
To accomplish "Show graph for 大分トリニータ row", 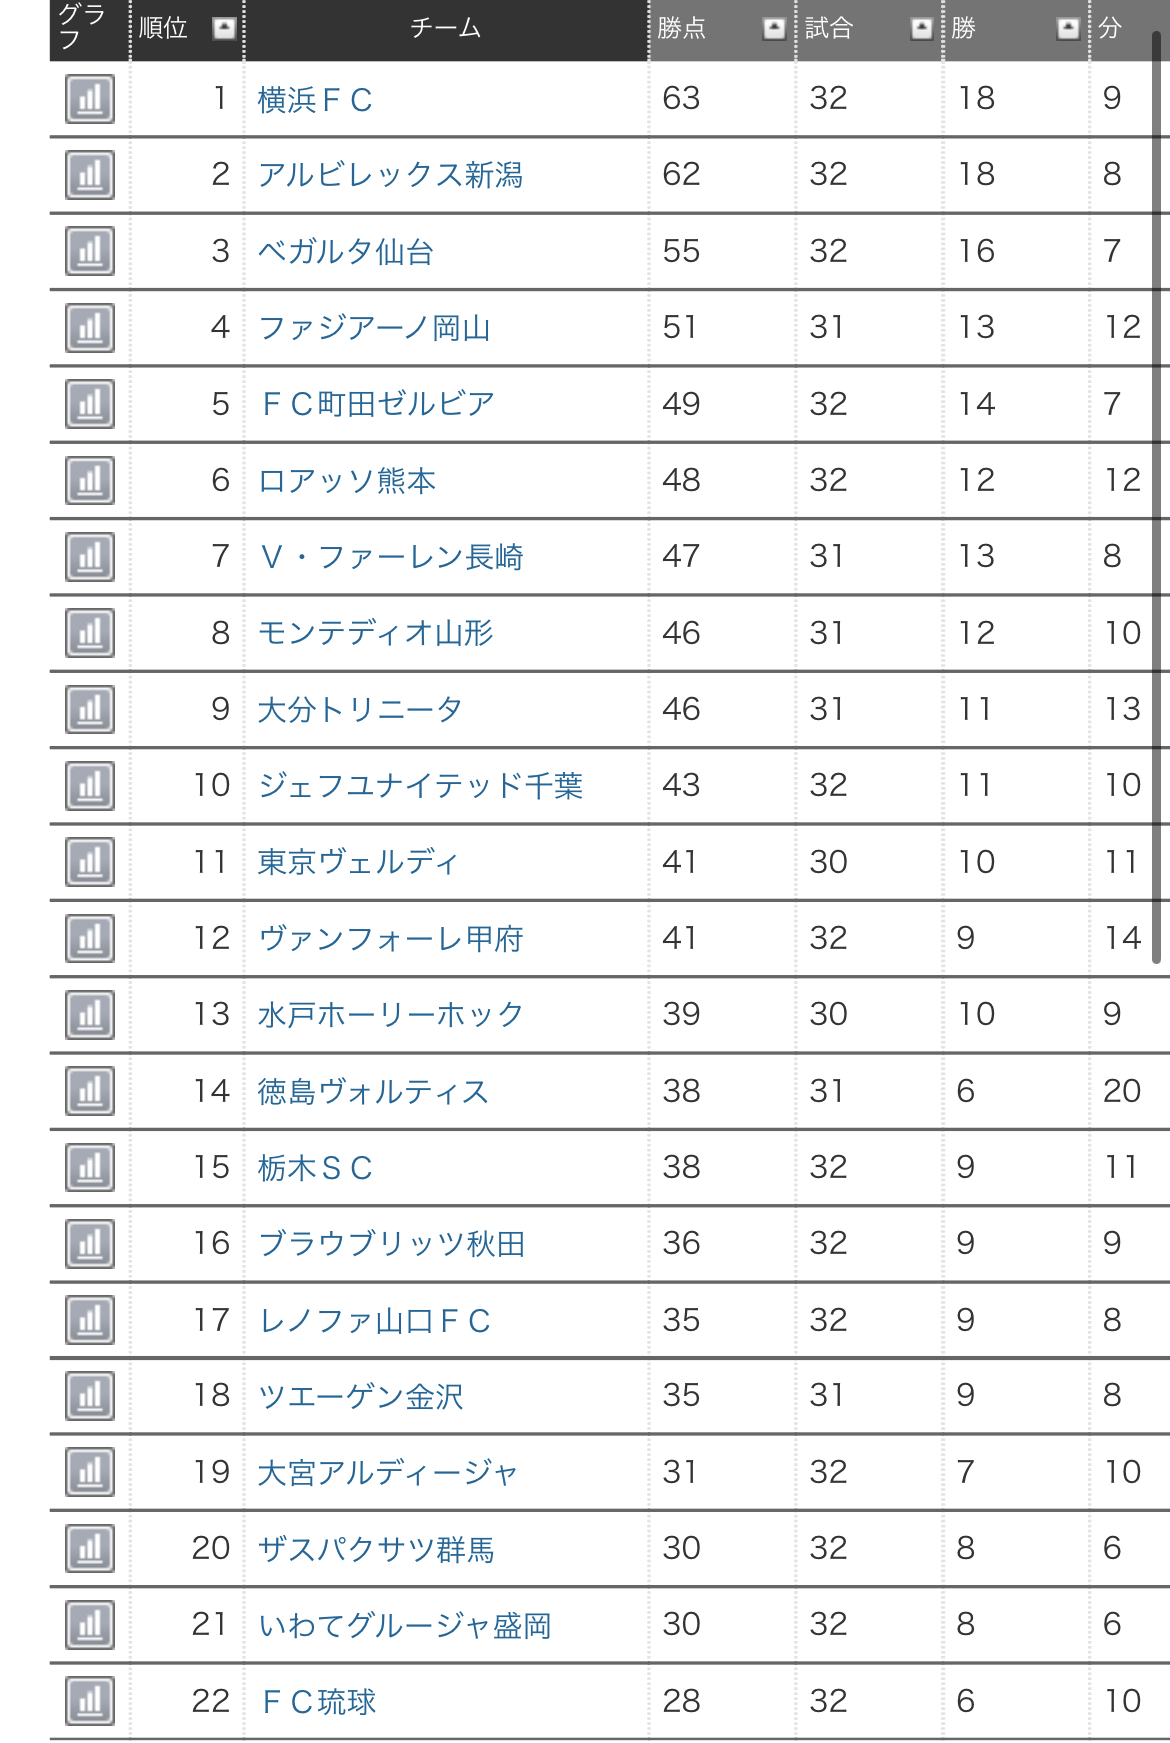I will point(90,709).
